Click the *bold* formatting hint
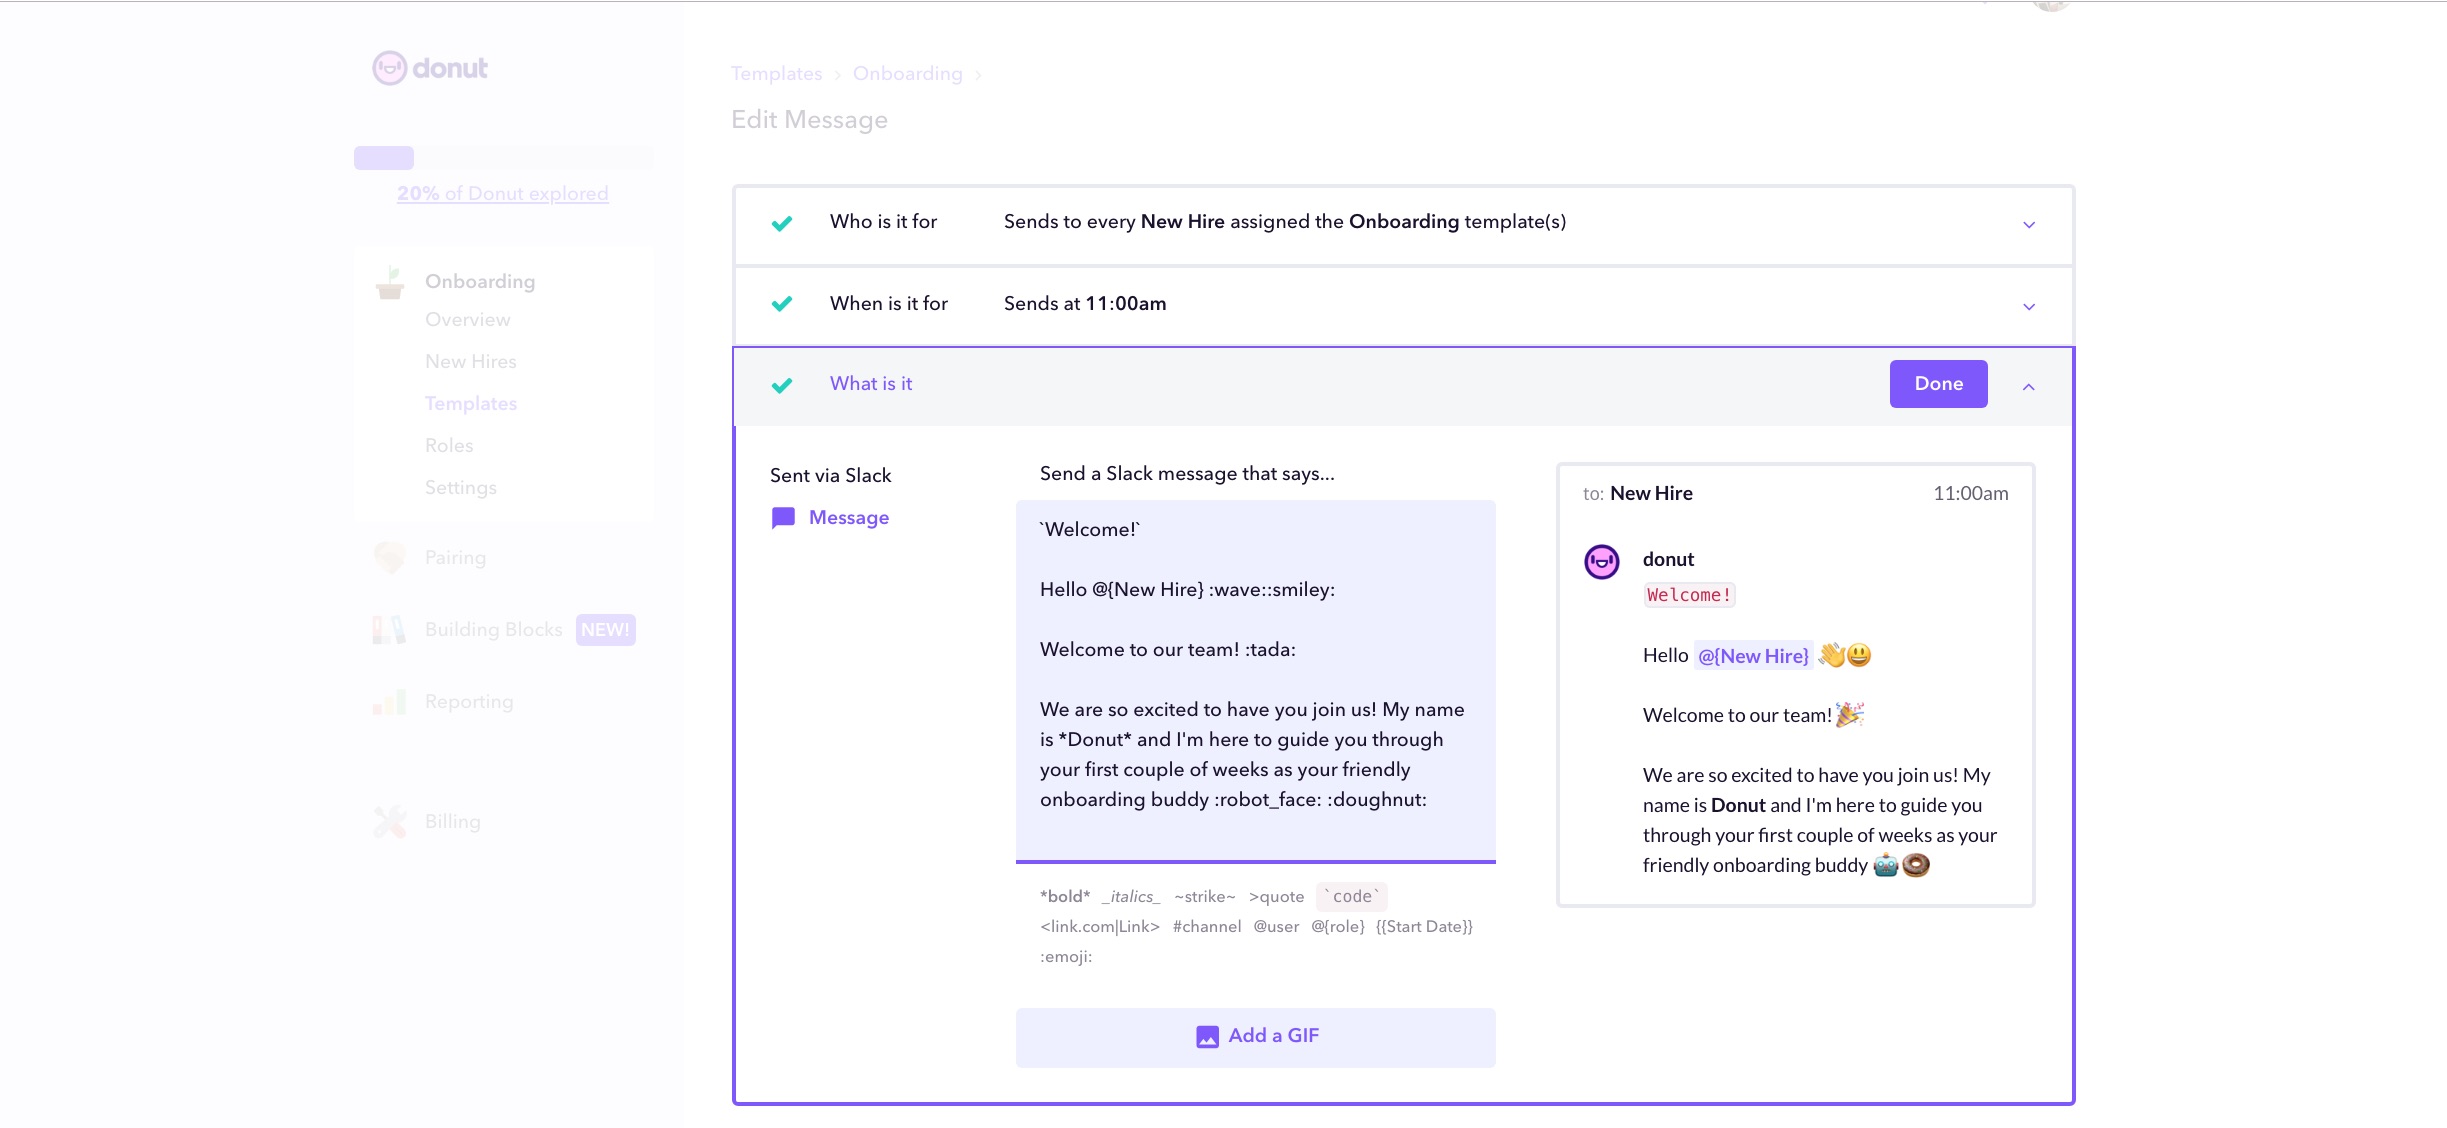Image resolution: width=2447 pixels, height=1128 pixels. coord(1065,897)
